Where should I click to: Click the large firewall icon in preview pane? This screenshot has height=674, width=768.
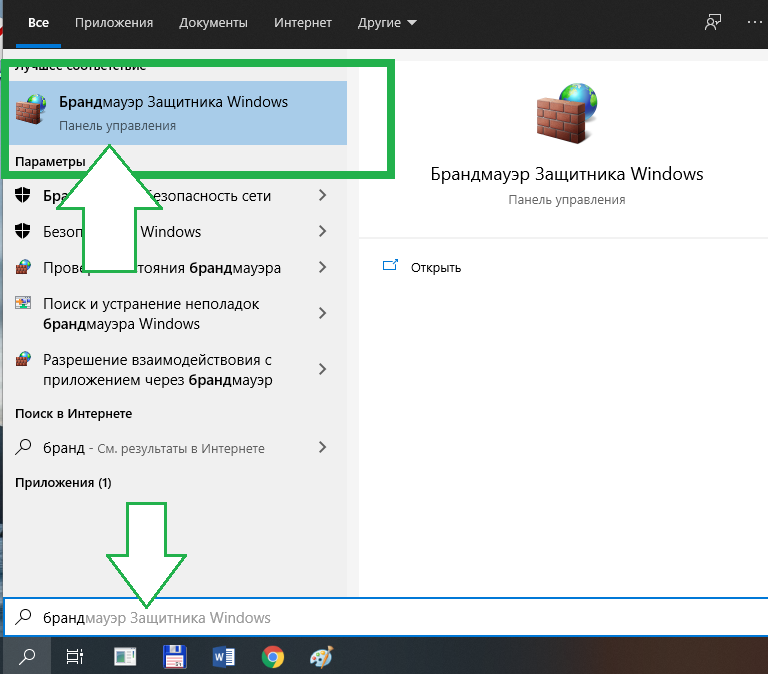566,112
